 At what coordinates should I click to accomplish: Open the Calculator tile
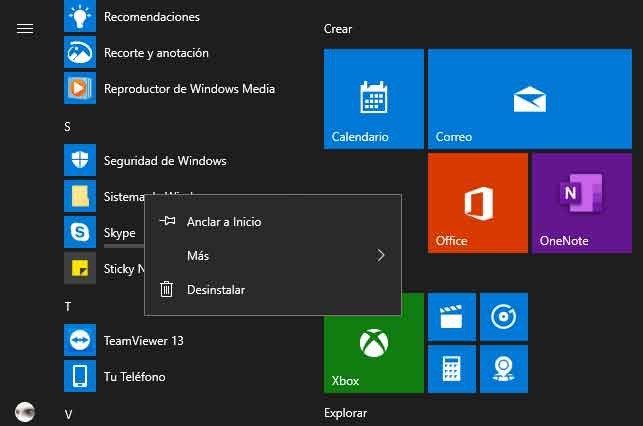452,369
